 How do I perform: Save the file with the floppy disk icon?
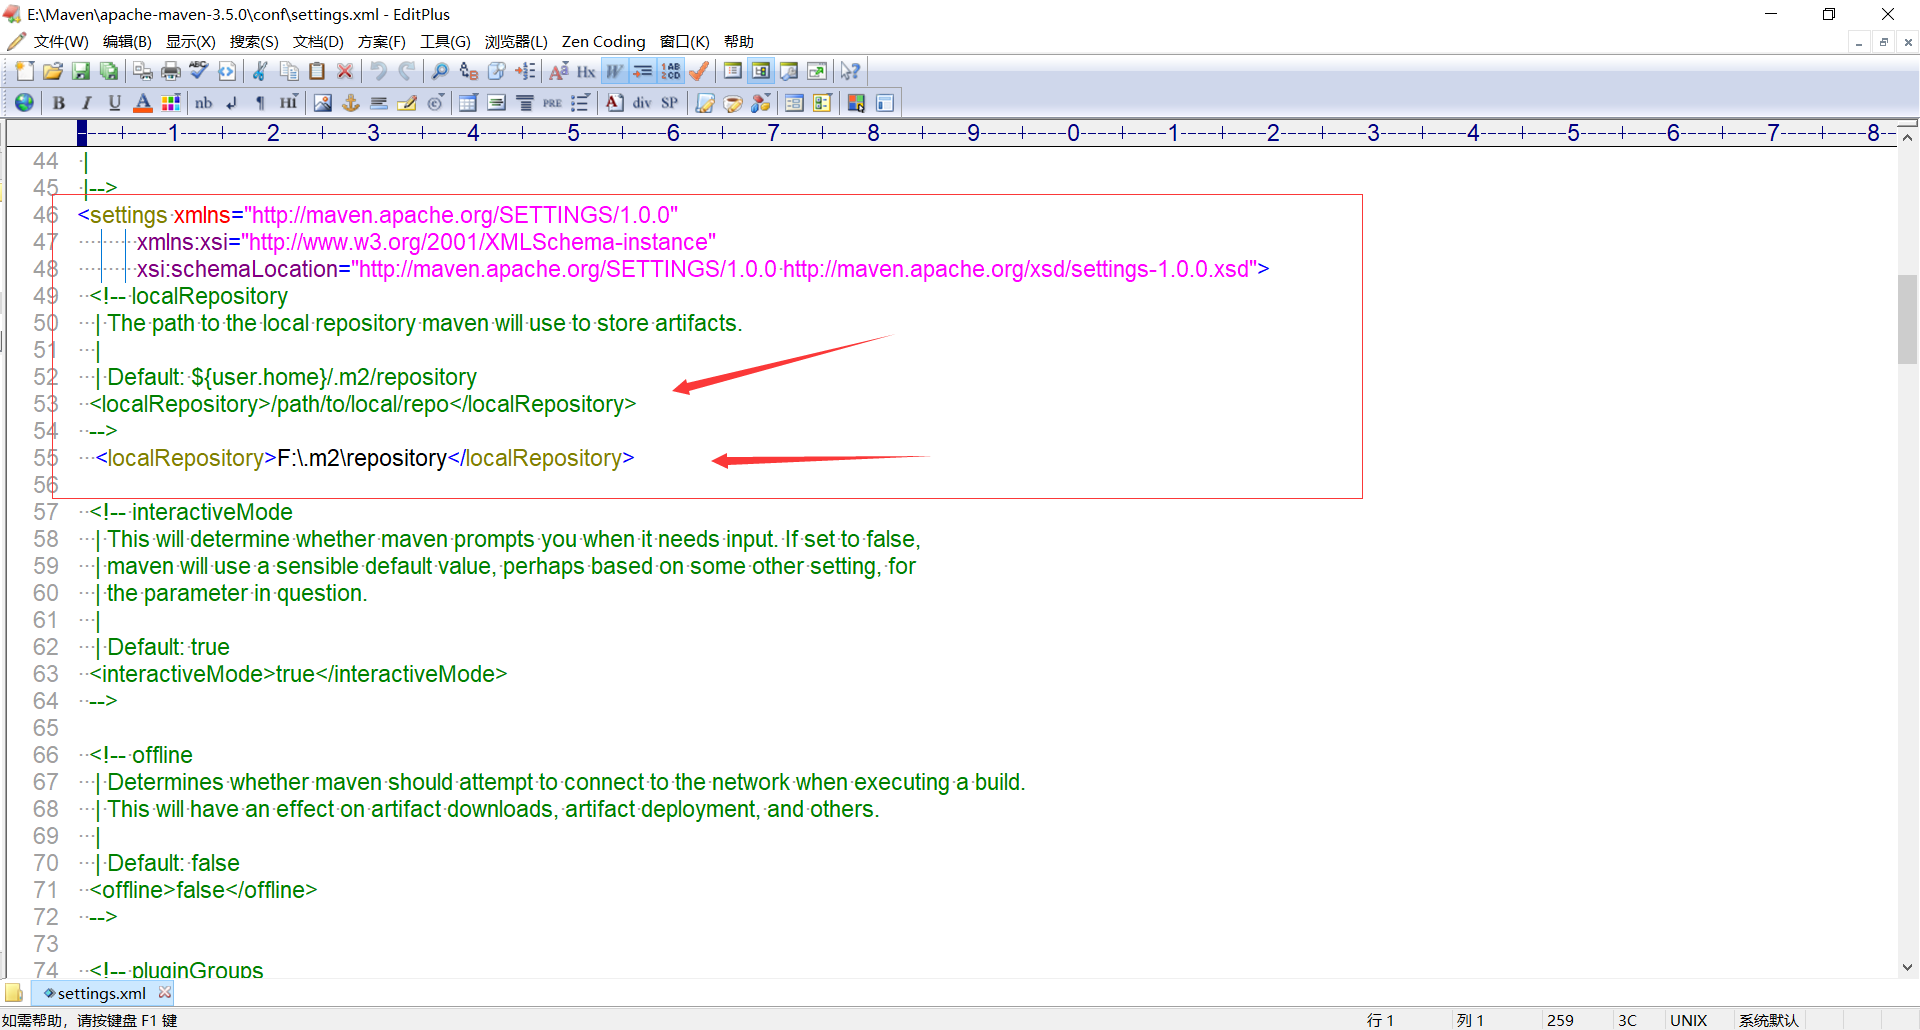click(81, 71)
